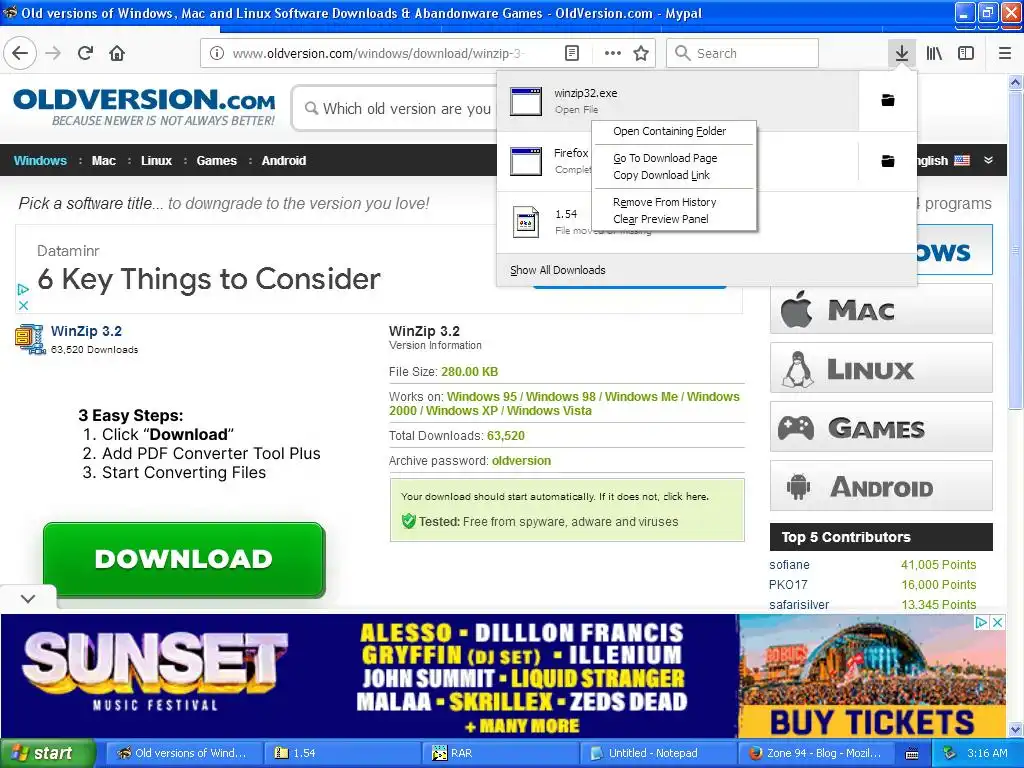Open contributor safarisilver profile link
The width and height of the screenshot is (1024, 768).
tap(799, 605)
